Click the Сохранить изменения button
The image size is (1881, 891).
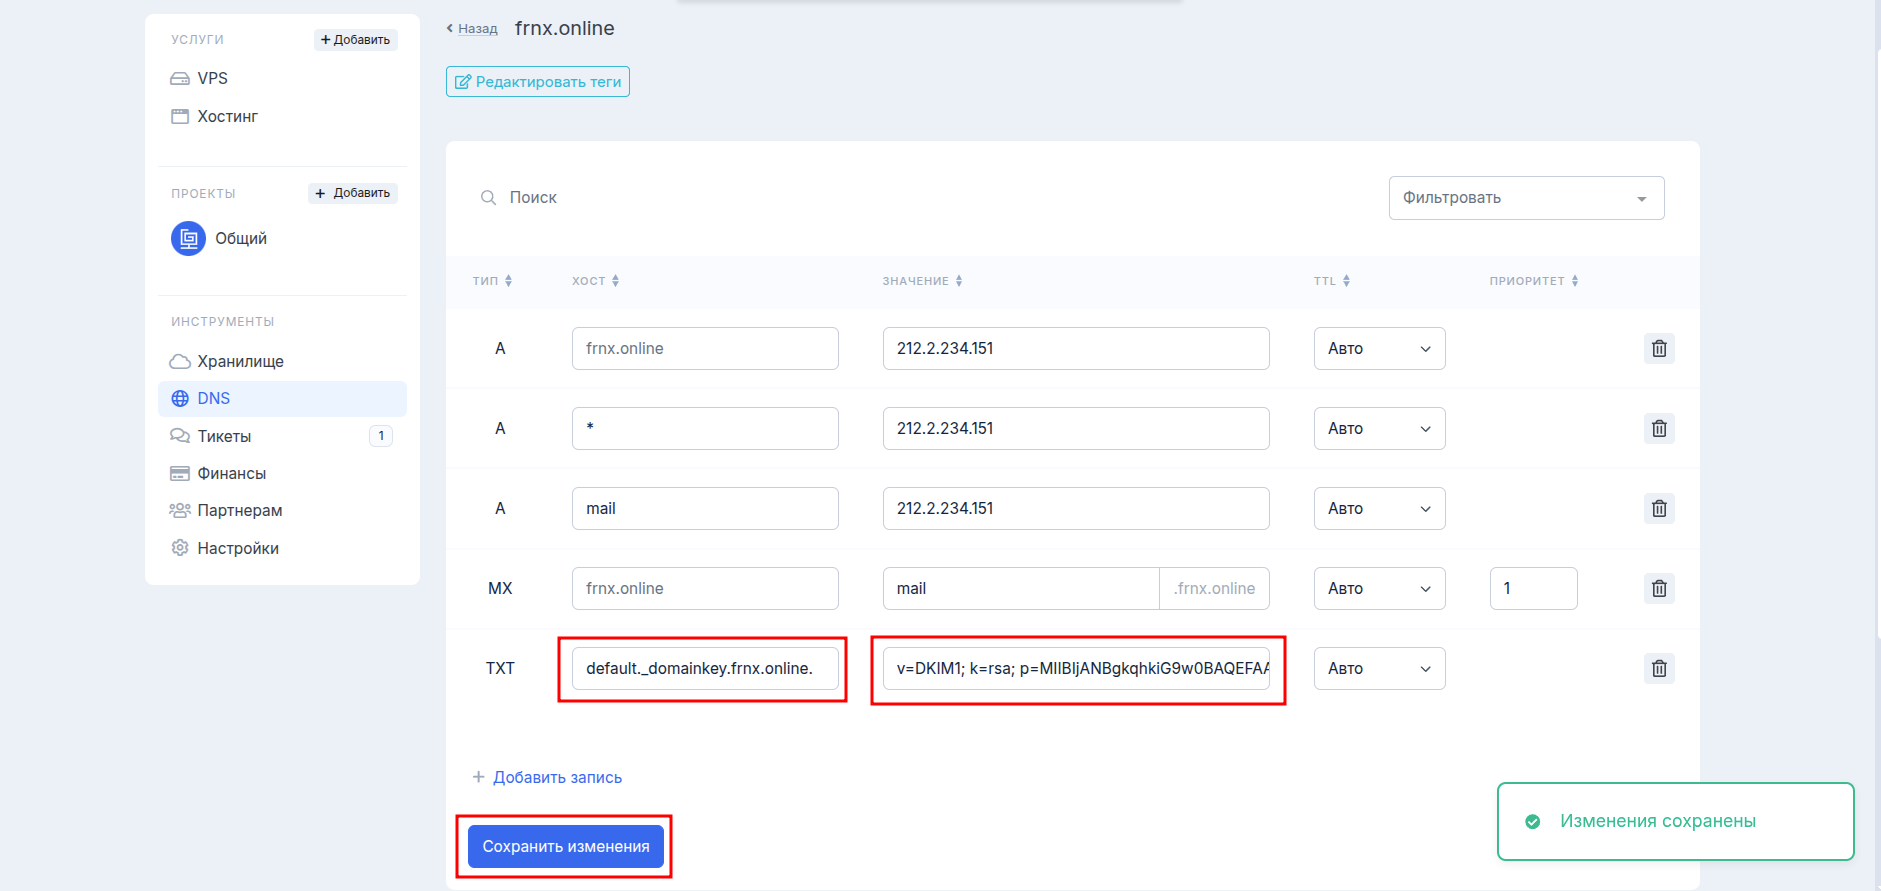click(565, 846)
